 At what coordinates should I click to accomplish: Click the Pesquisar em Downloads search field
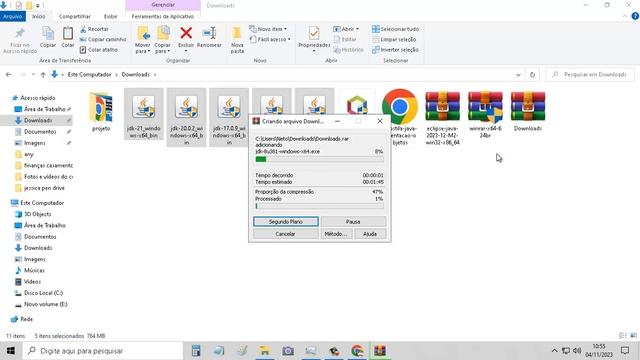point(590,75)
